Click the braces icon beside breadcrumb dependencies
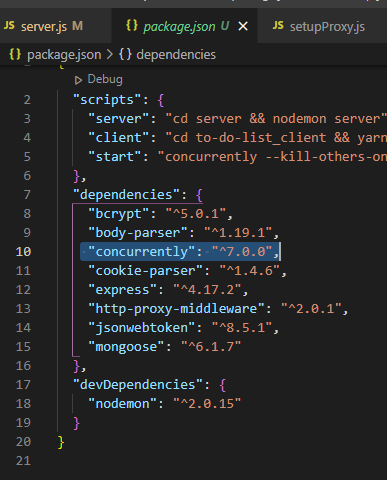The height and width of the screenshot is (480, 387). click(125, 54)
